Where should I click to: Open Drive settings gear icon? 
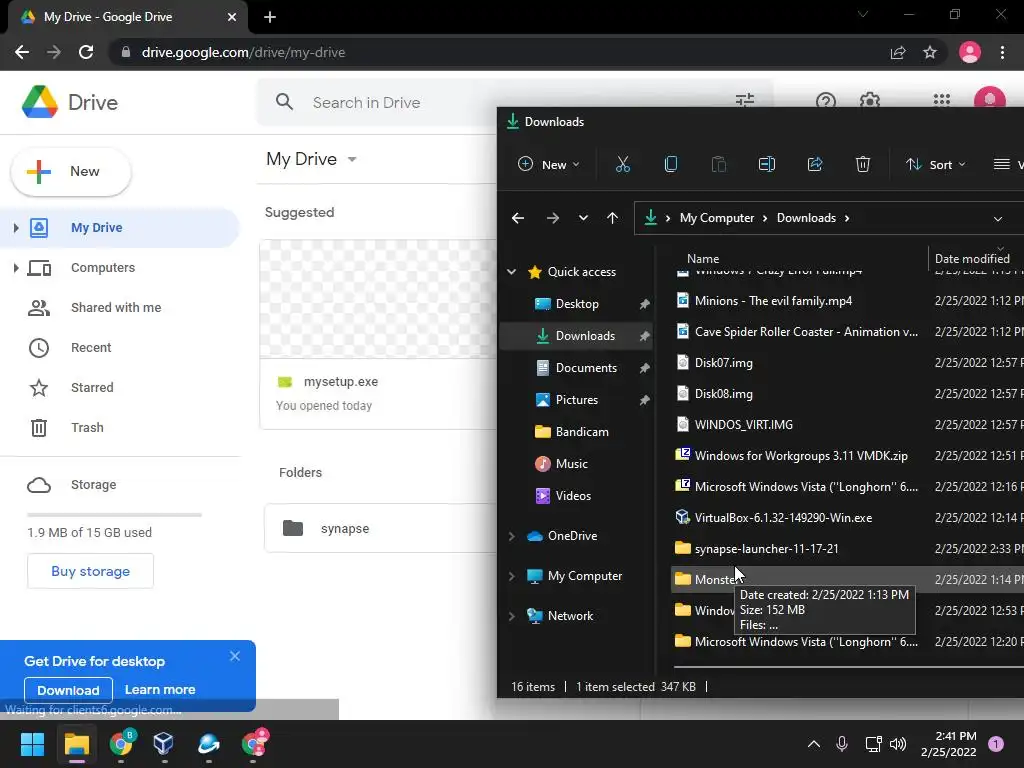click(869, 101)
